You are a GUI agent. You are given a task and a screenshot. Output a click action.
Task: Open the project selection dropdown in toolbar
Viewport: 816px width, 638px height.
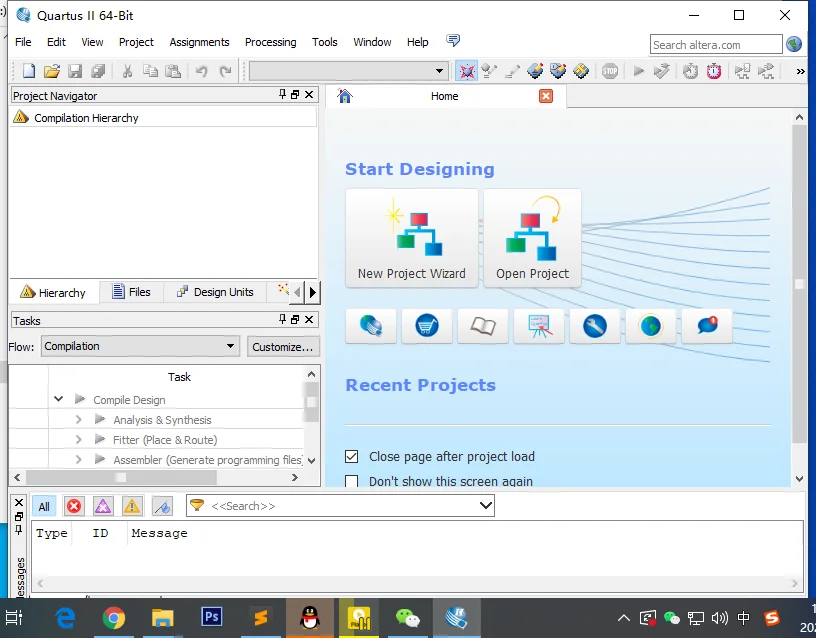348,71
